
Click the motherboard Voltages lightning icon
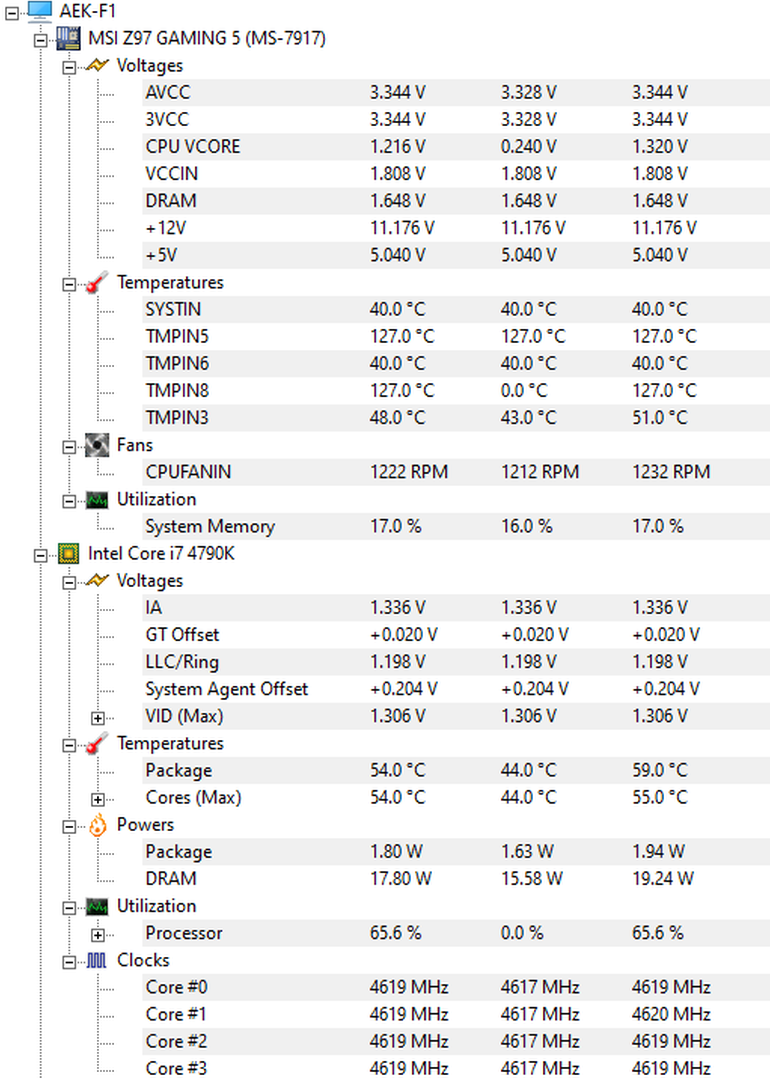(x=97, y=65)
